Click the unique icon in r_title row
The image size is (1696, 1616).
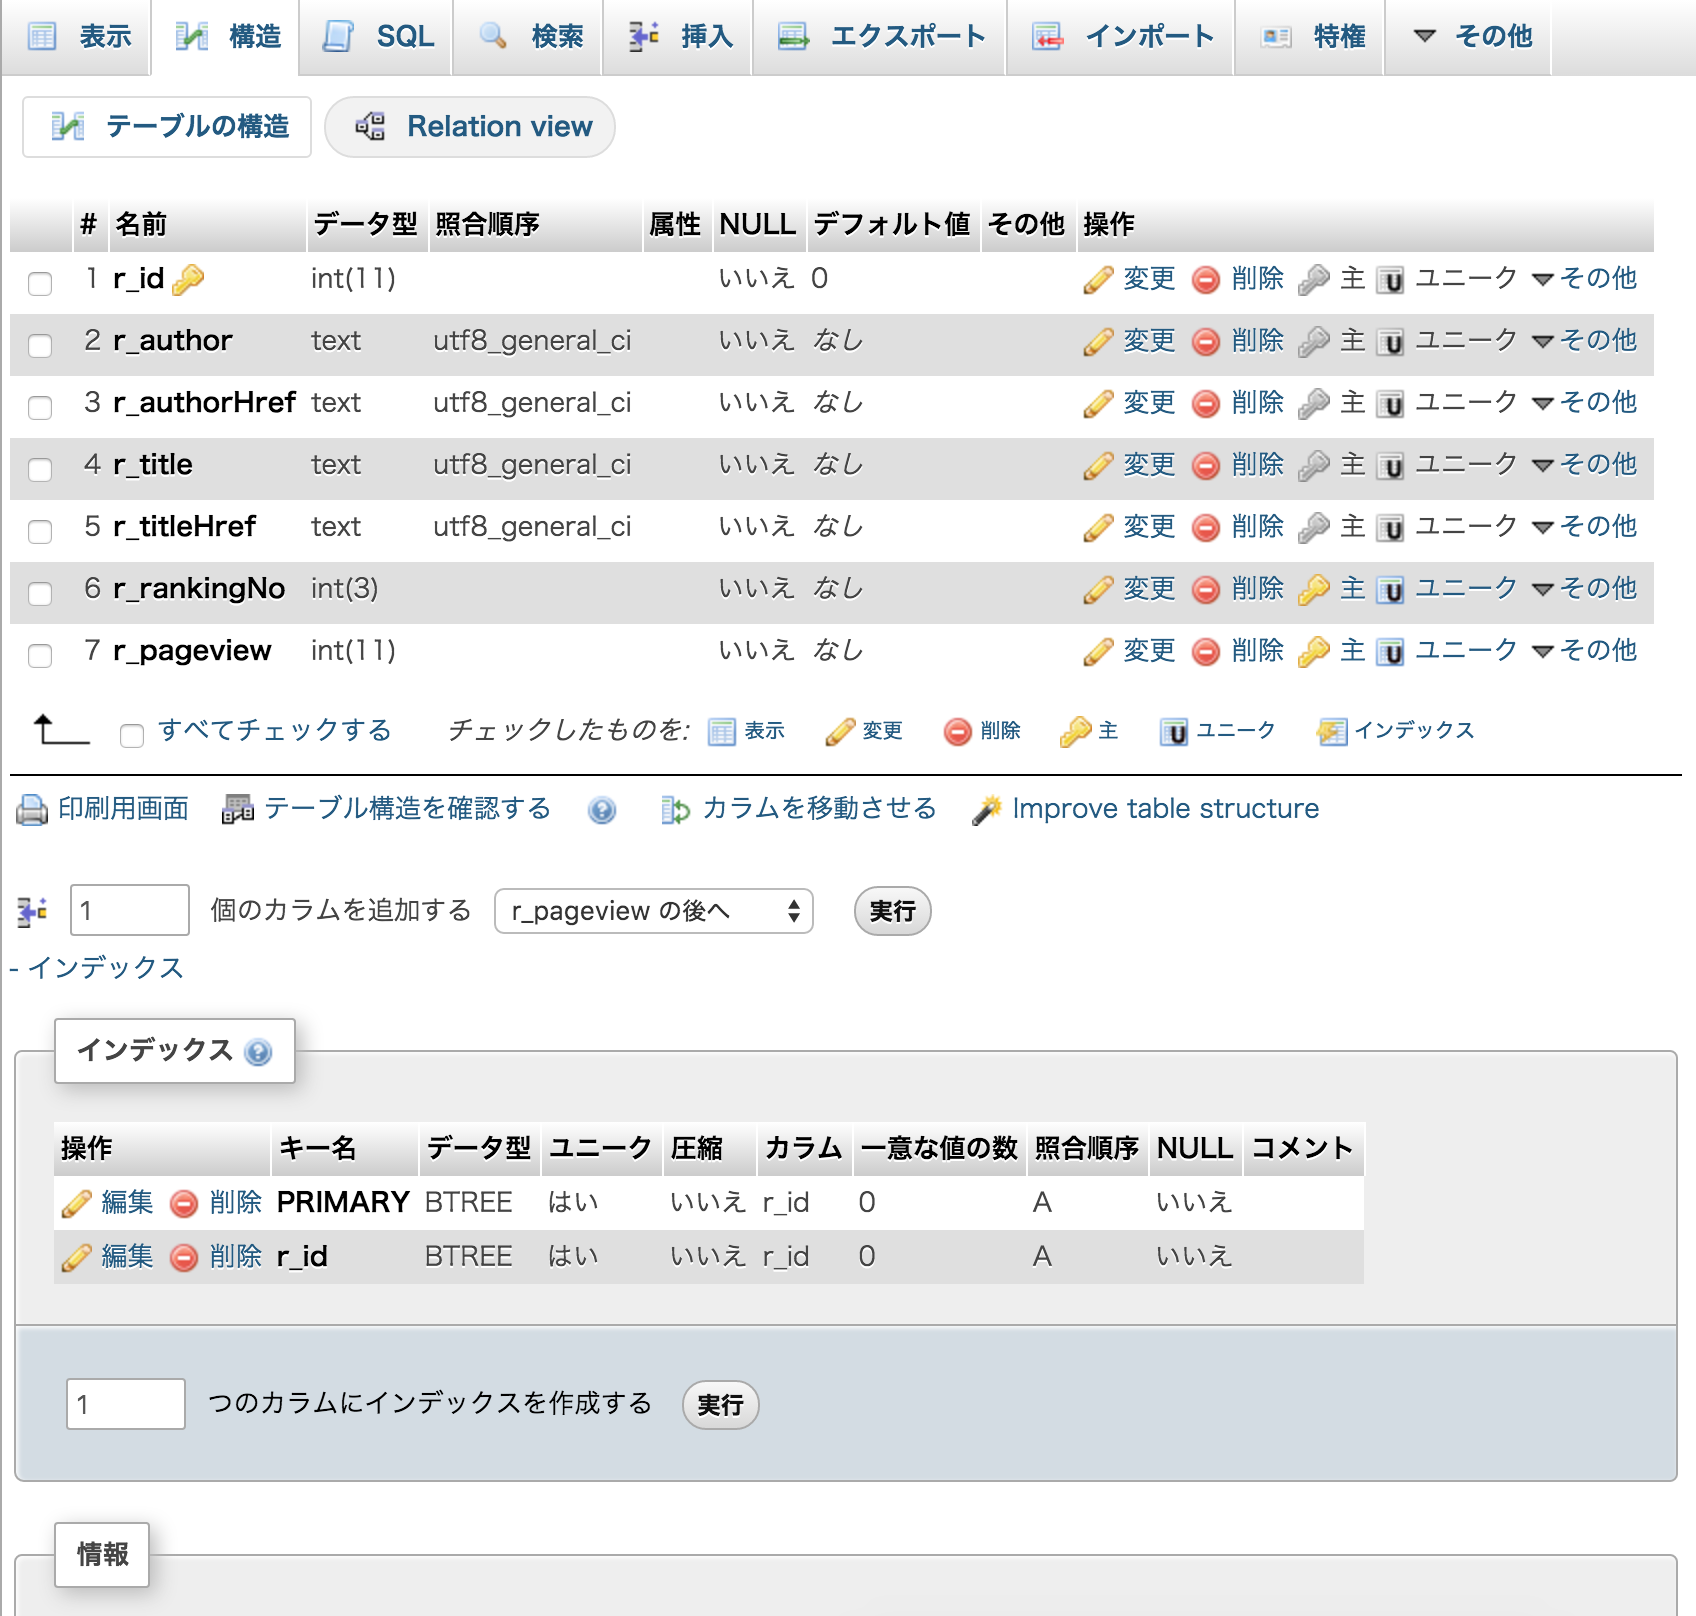pyautogui.click(x=1390, y=466)
